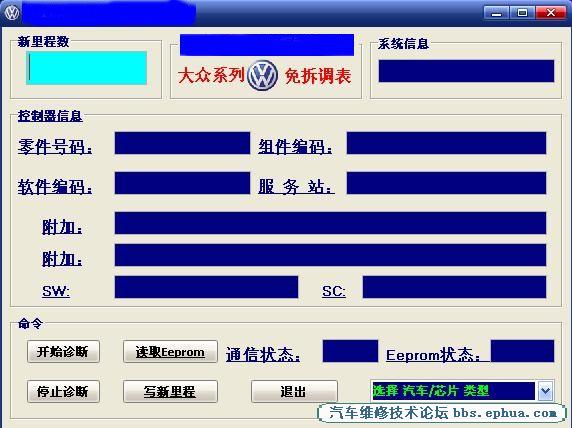
Task: Click the 通信状态 status box
Action: 350,351
